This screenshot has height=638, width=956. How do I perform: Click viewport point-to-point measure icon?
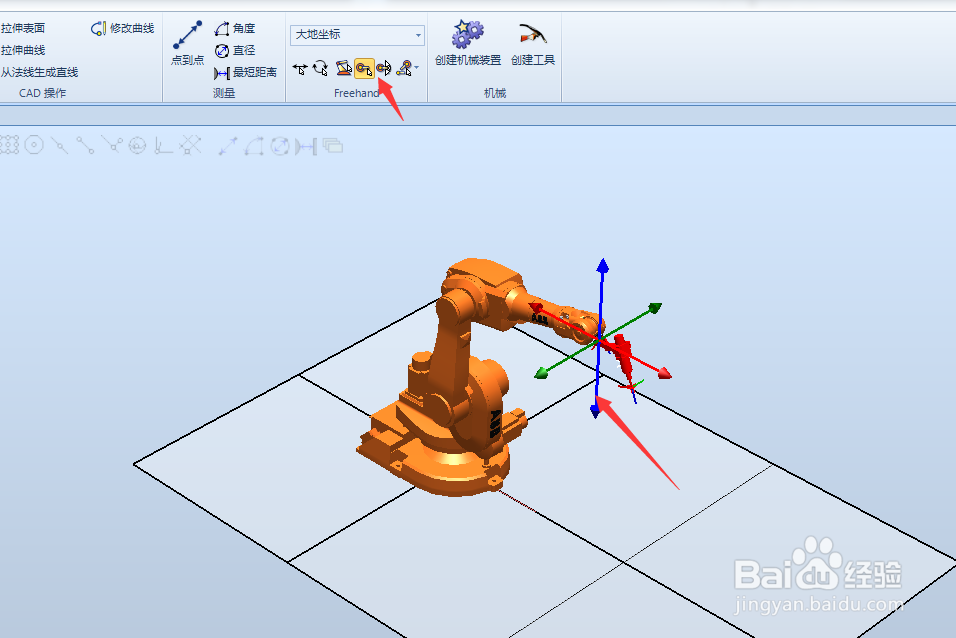pyautogui.click(x=228, y=146)
